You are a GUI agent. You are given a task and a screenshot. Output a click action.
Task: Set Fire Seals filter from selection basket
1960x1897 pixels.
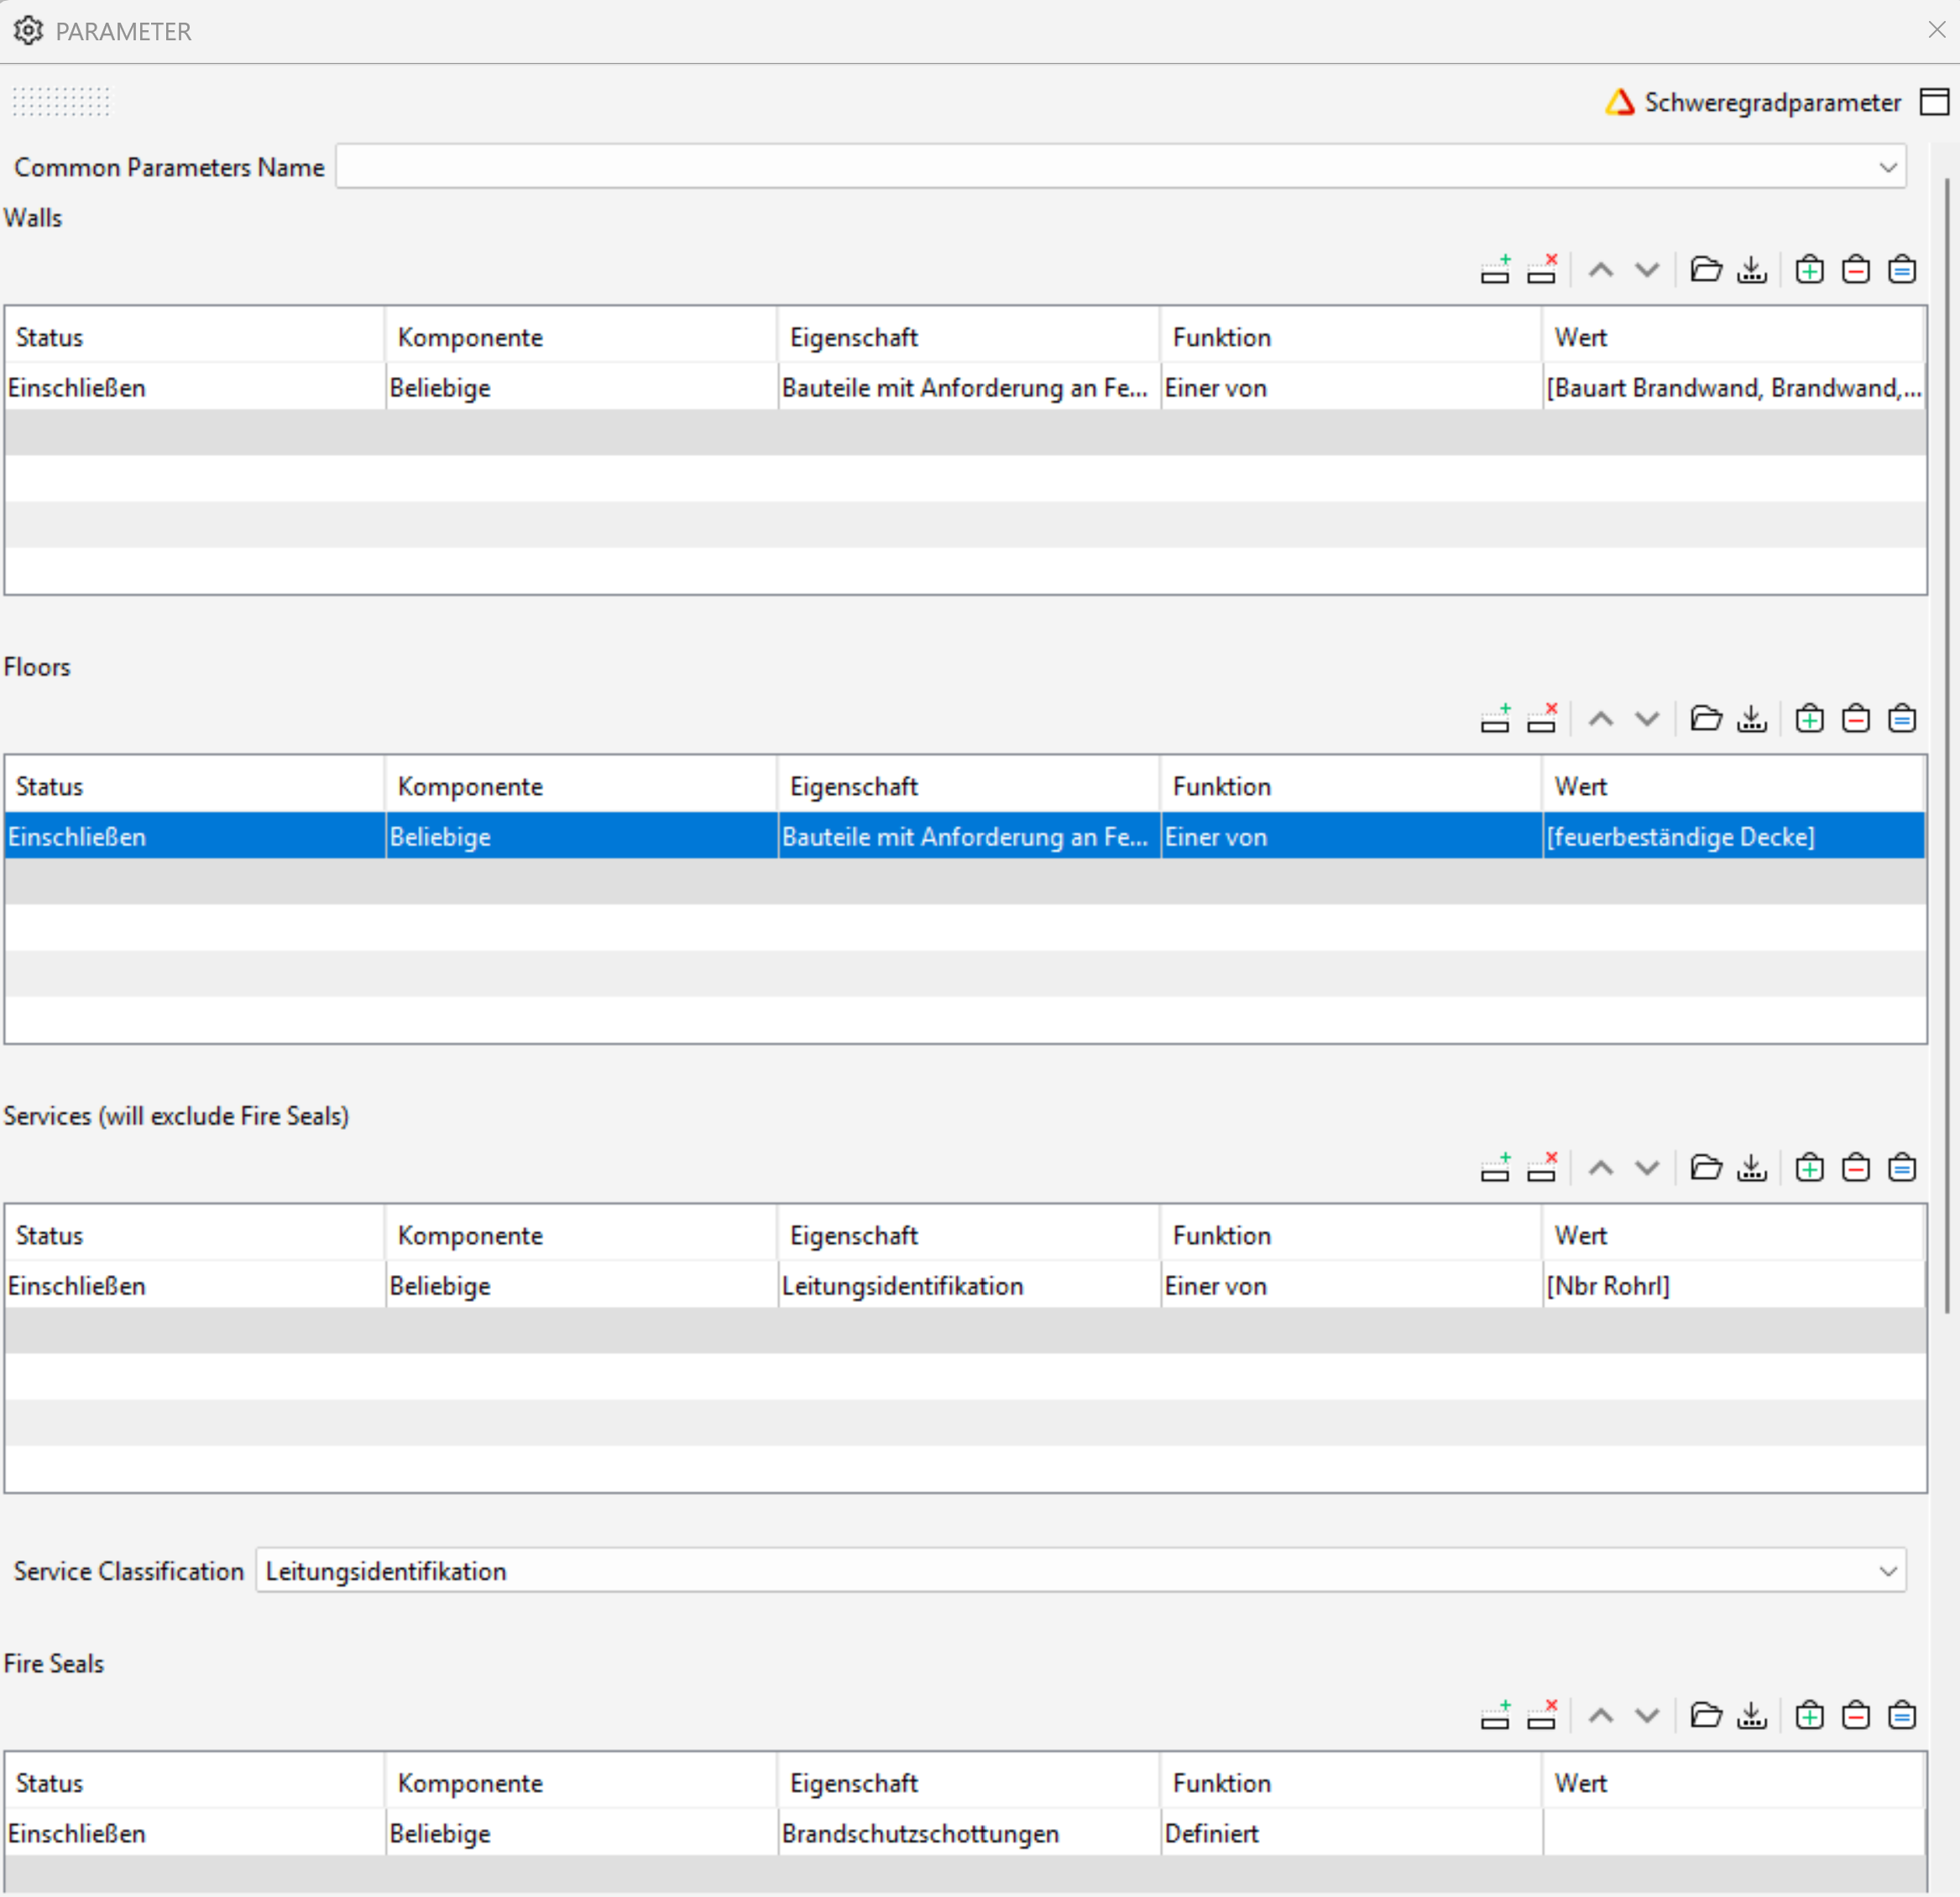(1902, 1716)
